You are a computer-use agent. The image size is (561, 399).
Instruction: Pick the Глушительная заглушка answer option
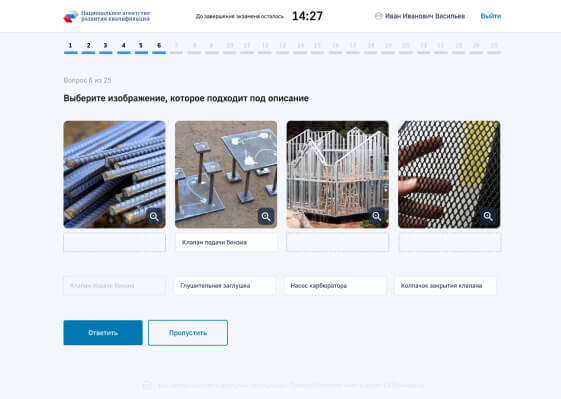(x=225, y=286)
